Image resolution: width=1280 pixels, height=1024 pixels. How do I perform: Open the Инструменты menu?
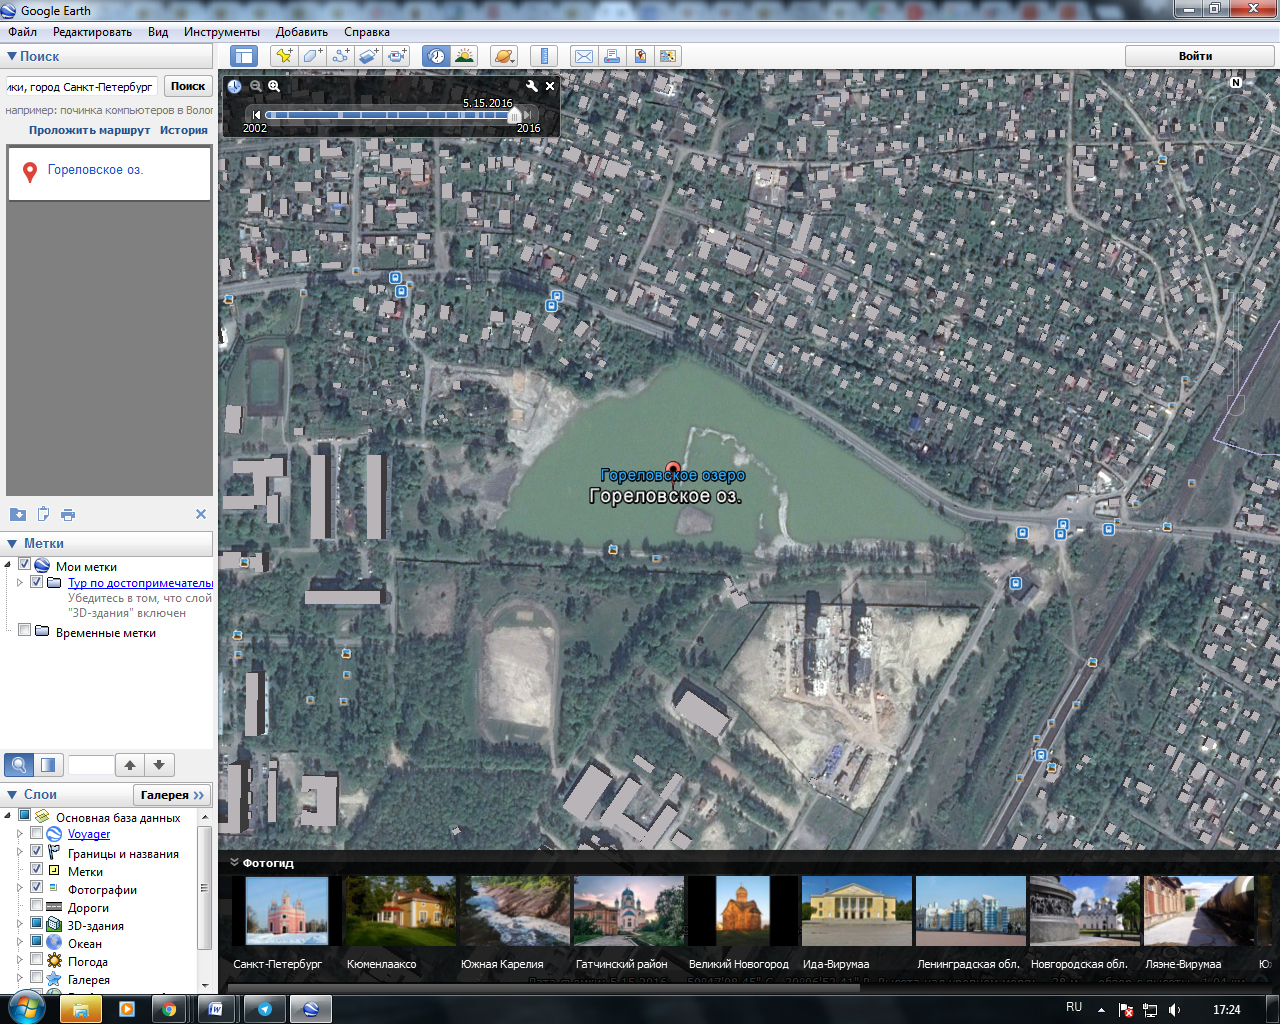(x=222, y=32)
